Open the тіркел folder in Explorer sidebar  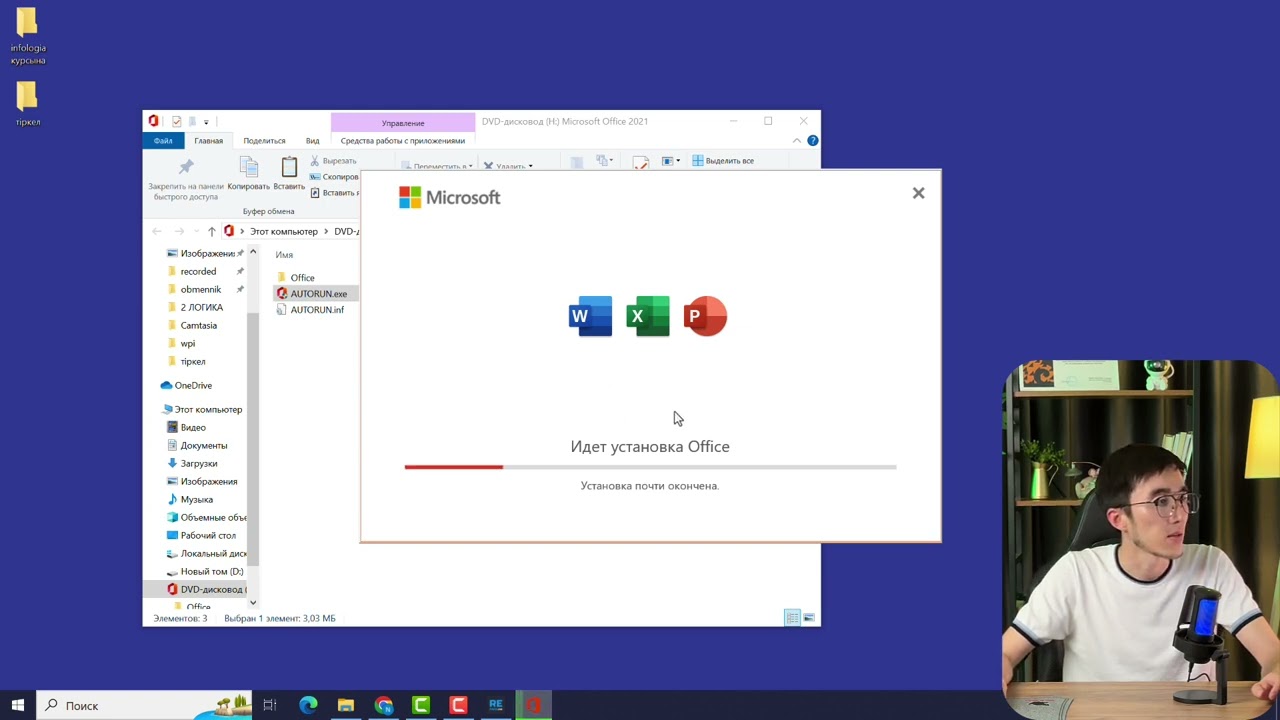point(192,362)
